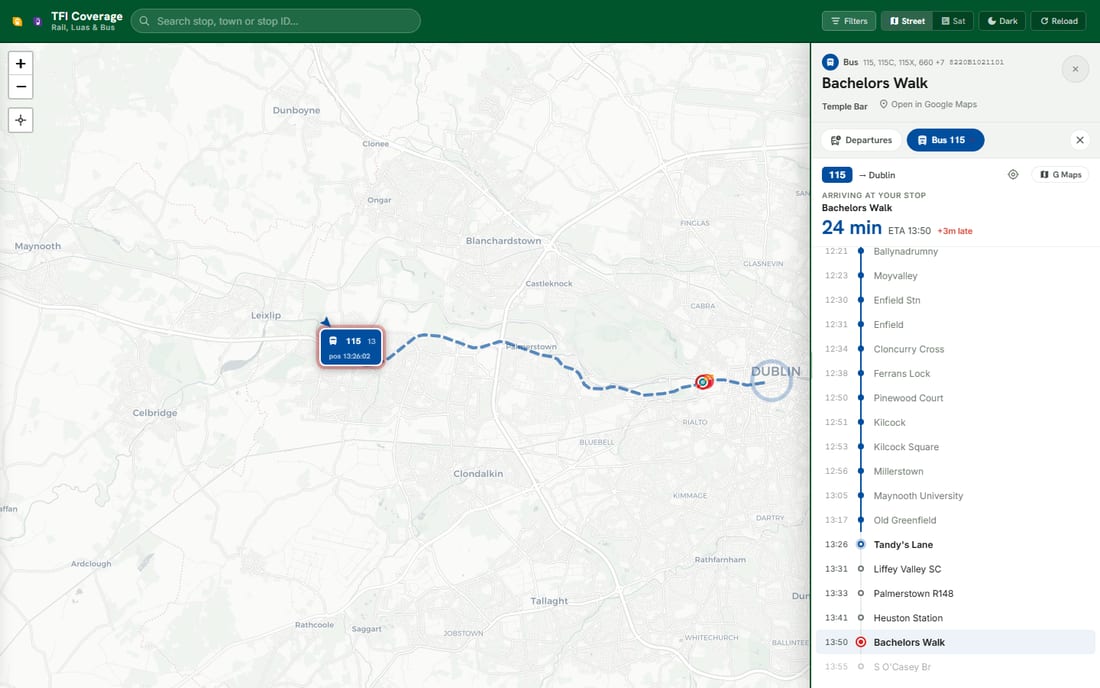Click the purple icon beside TFI Coverage title
This screenshot has height=688, width=1100.
[x=37, y=21]
